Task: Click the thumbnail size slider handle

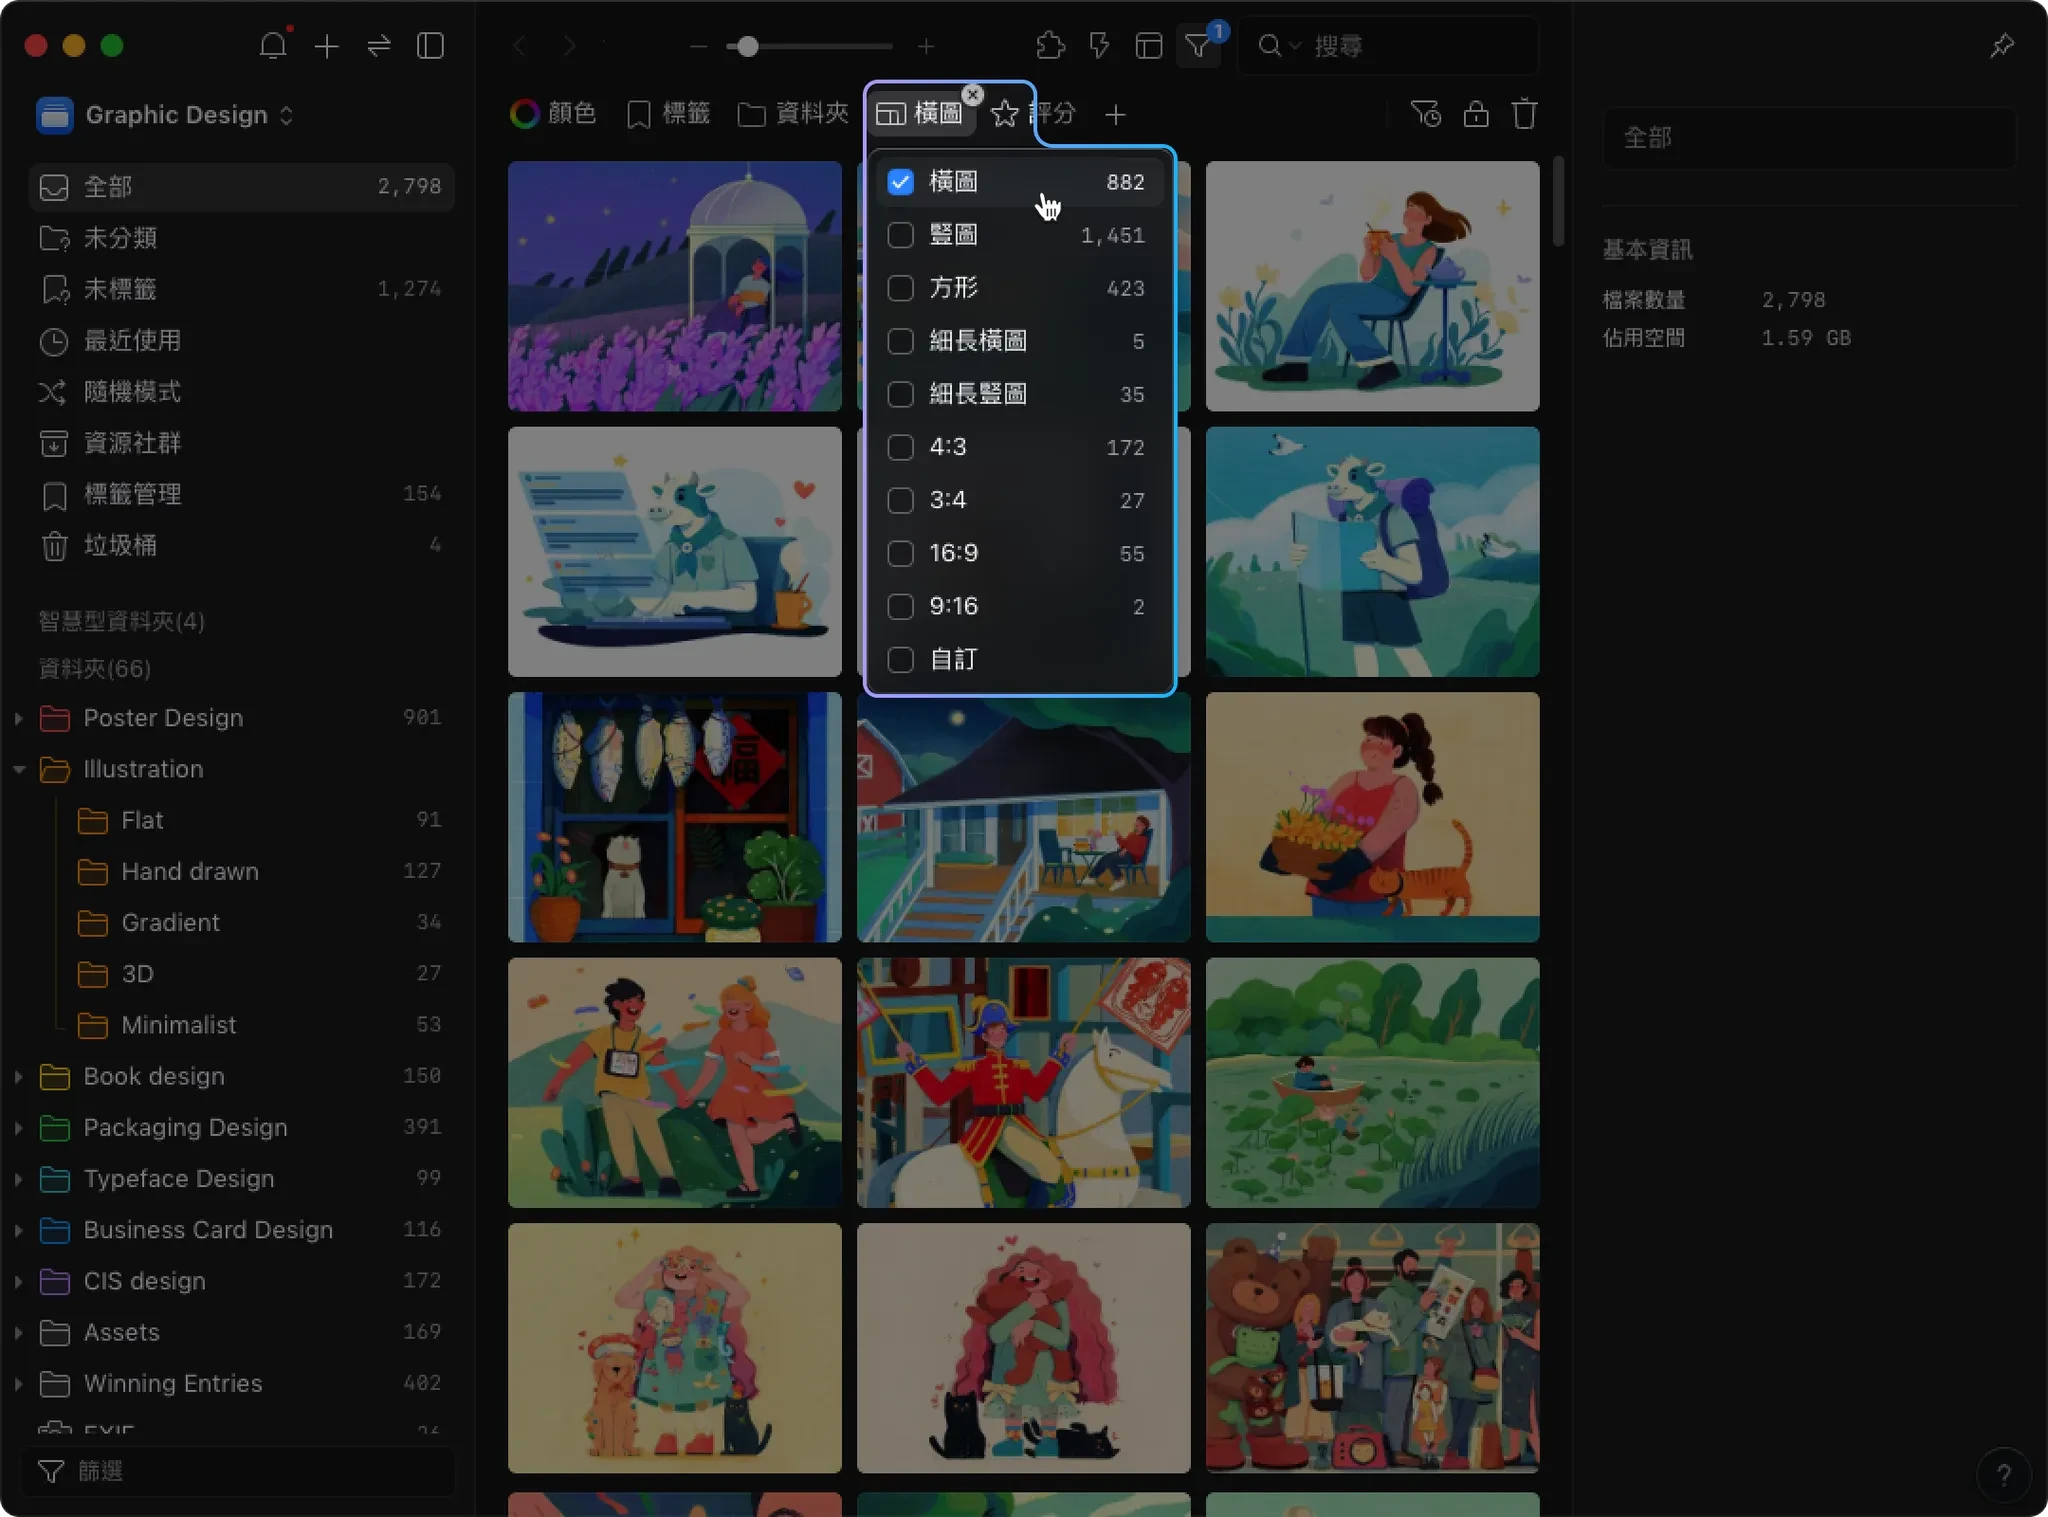Action: click(x=747, y=46)
